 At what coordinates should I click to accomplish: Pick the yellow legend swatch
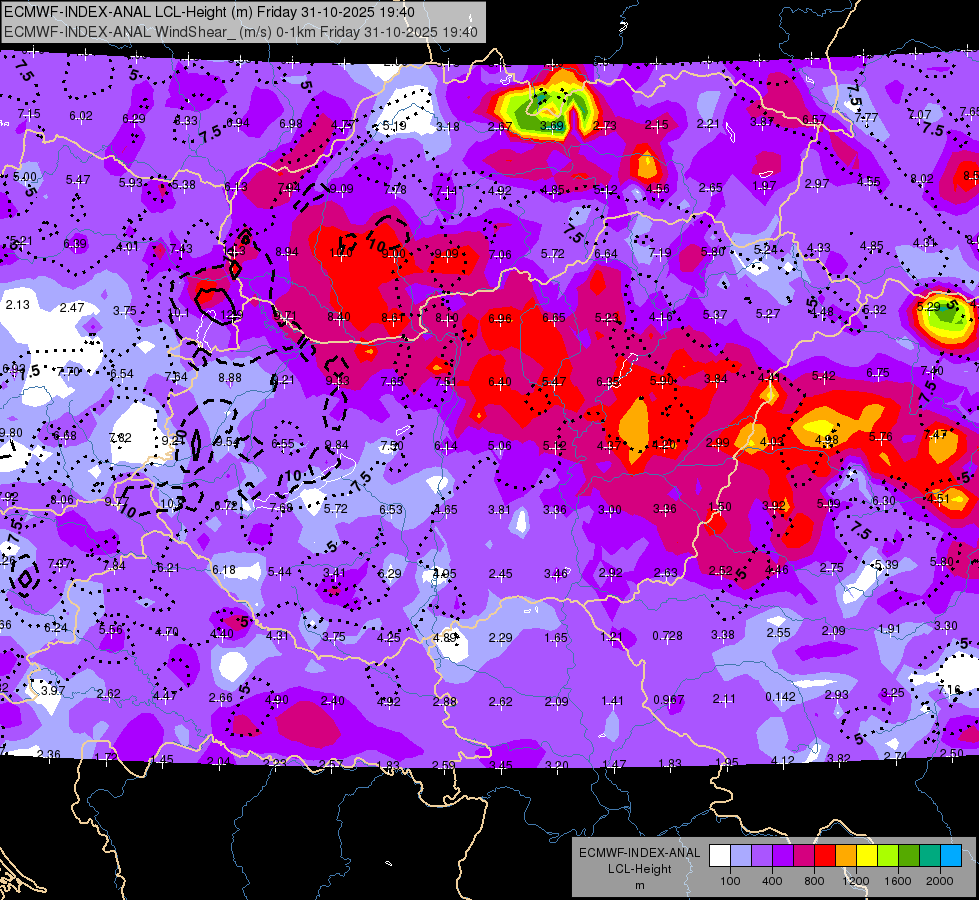click(867, 856)
